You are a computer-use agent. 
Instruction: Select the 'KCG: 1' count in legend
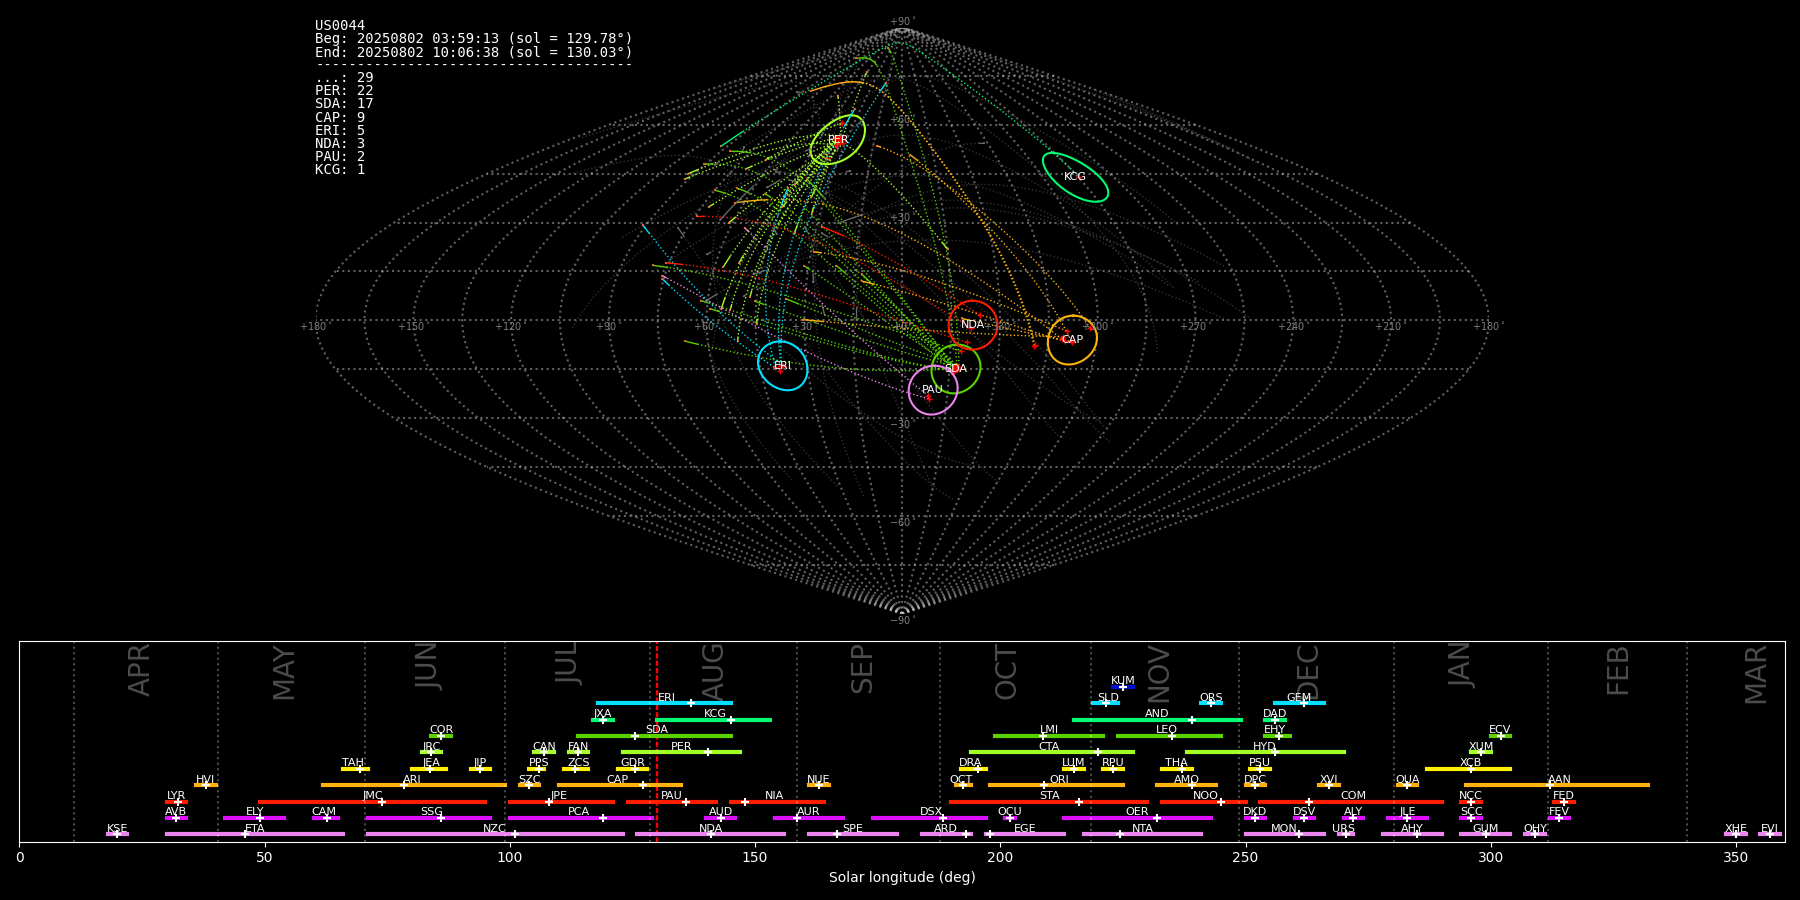coord(340,169)
